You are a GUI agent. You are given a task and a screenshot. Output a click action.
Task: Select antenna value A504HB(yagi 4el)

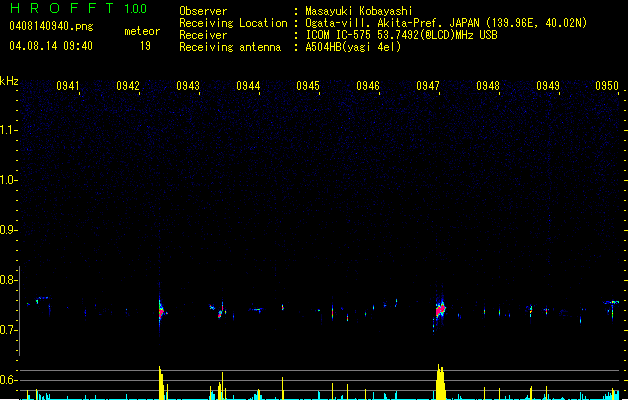(x=353, y=47)
